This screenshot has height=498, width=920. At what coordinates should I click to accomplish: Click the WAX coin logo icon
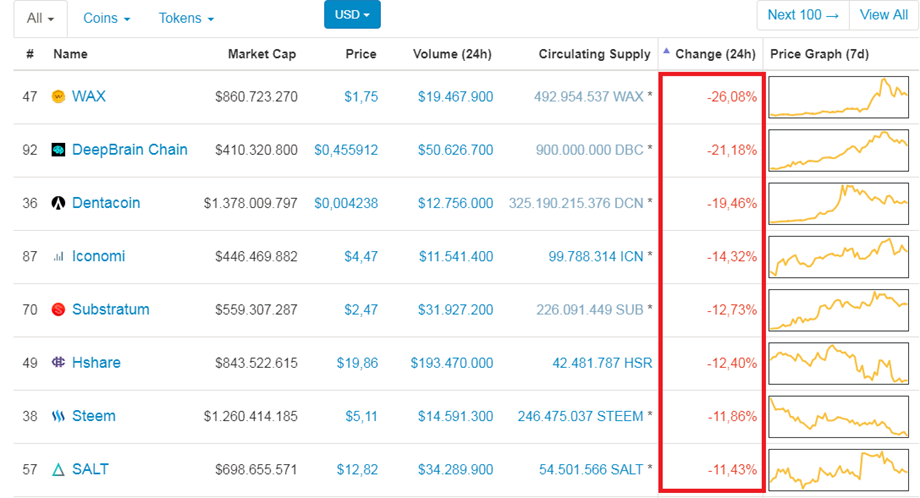point(58,97)
